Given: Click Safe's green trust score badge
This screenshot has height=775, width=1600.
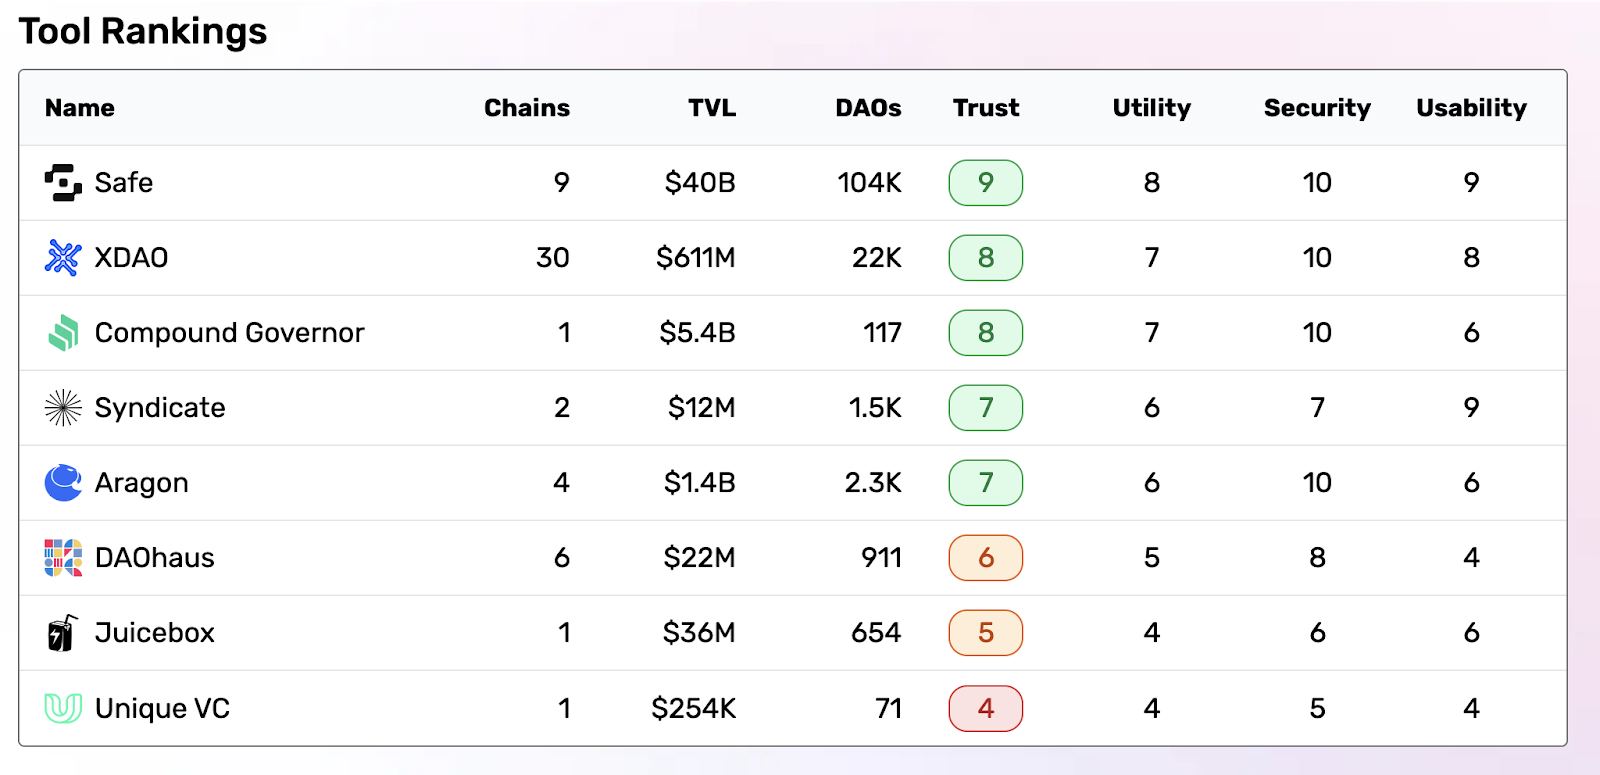Looking at the screenshot, I should pyautogui.click(x=985, y=183).
